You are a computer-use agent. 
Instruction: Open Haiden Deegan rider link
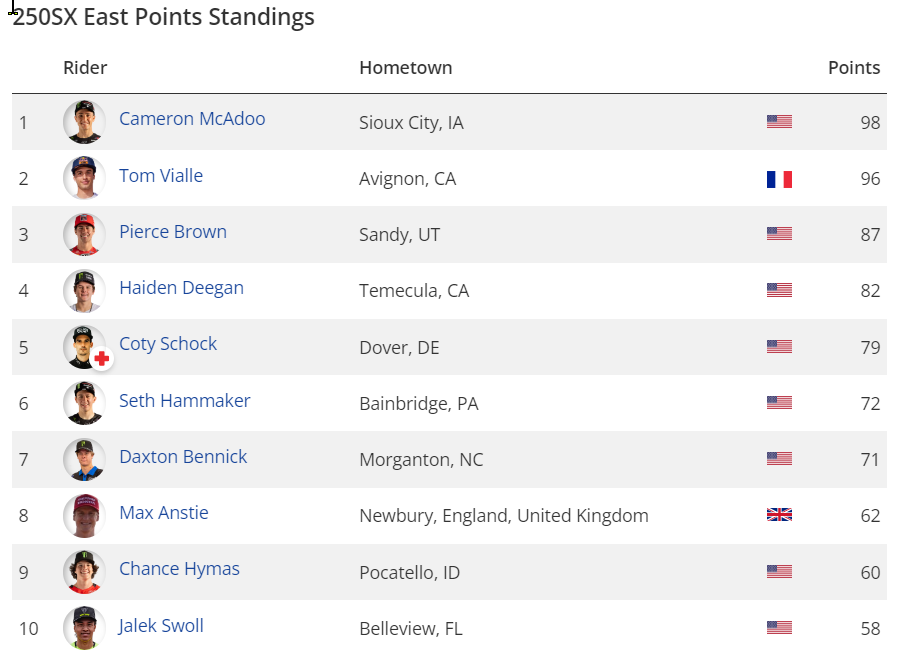[181, 288]
